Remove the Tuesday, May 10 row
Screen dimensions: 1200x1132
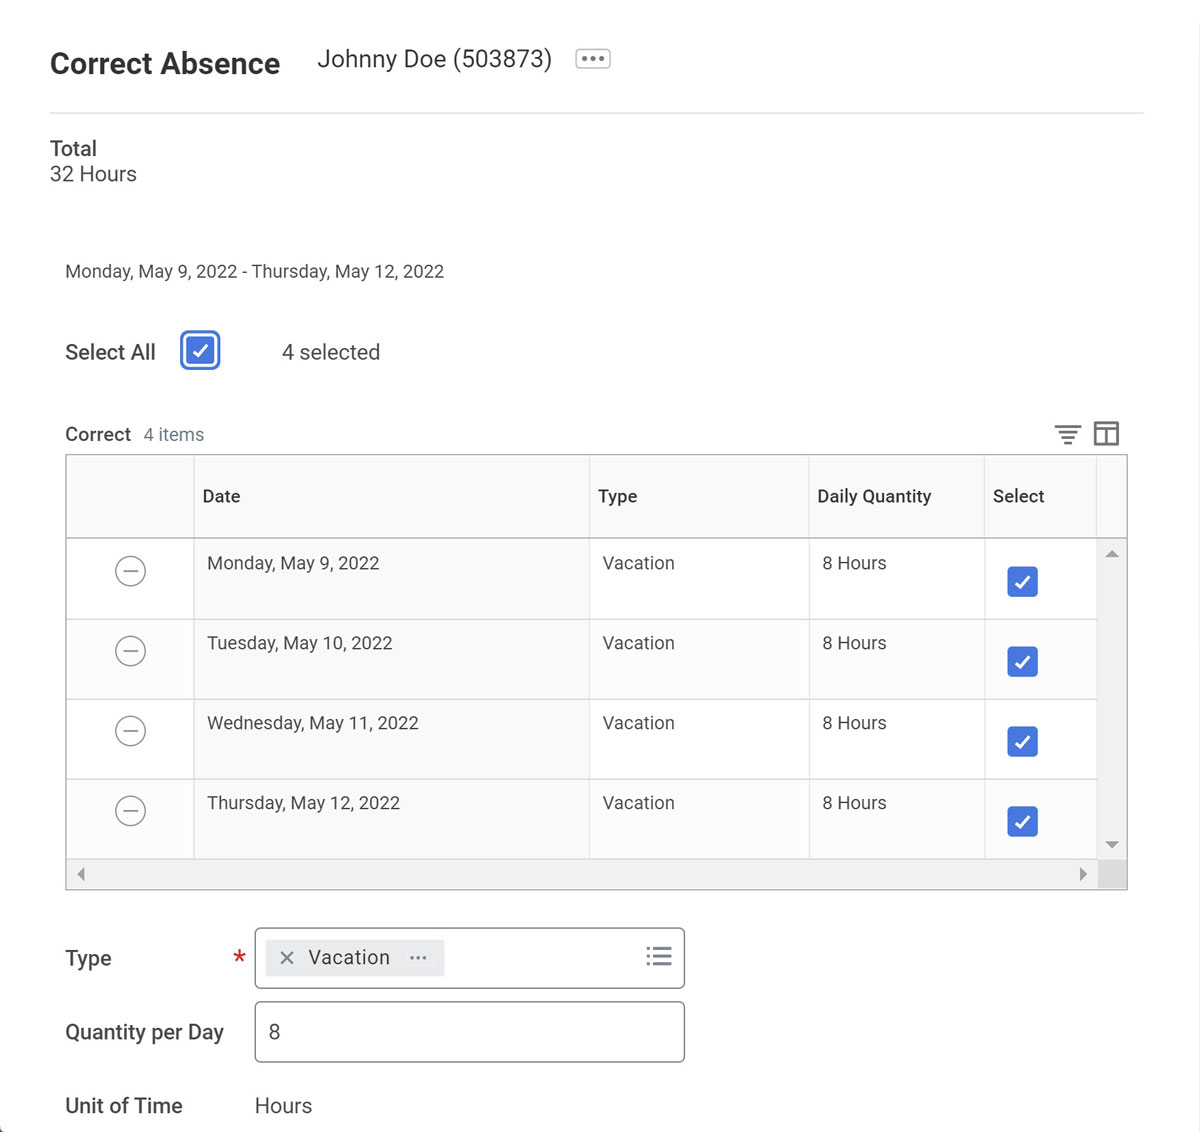tap(130, 651)
